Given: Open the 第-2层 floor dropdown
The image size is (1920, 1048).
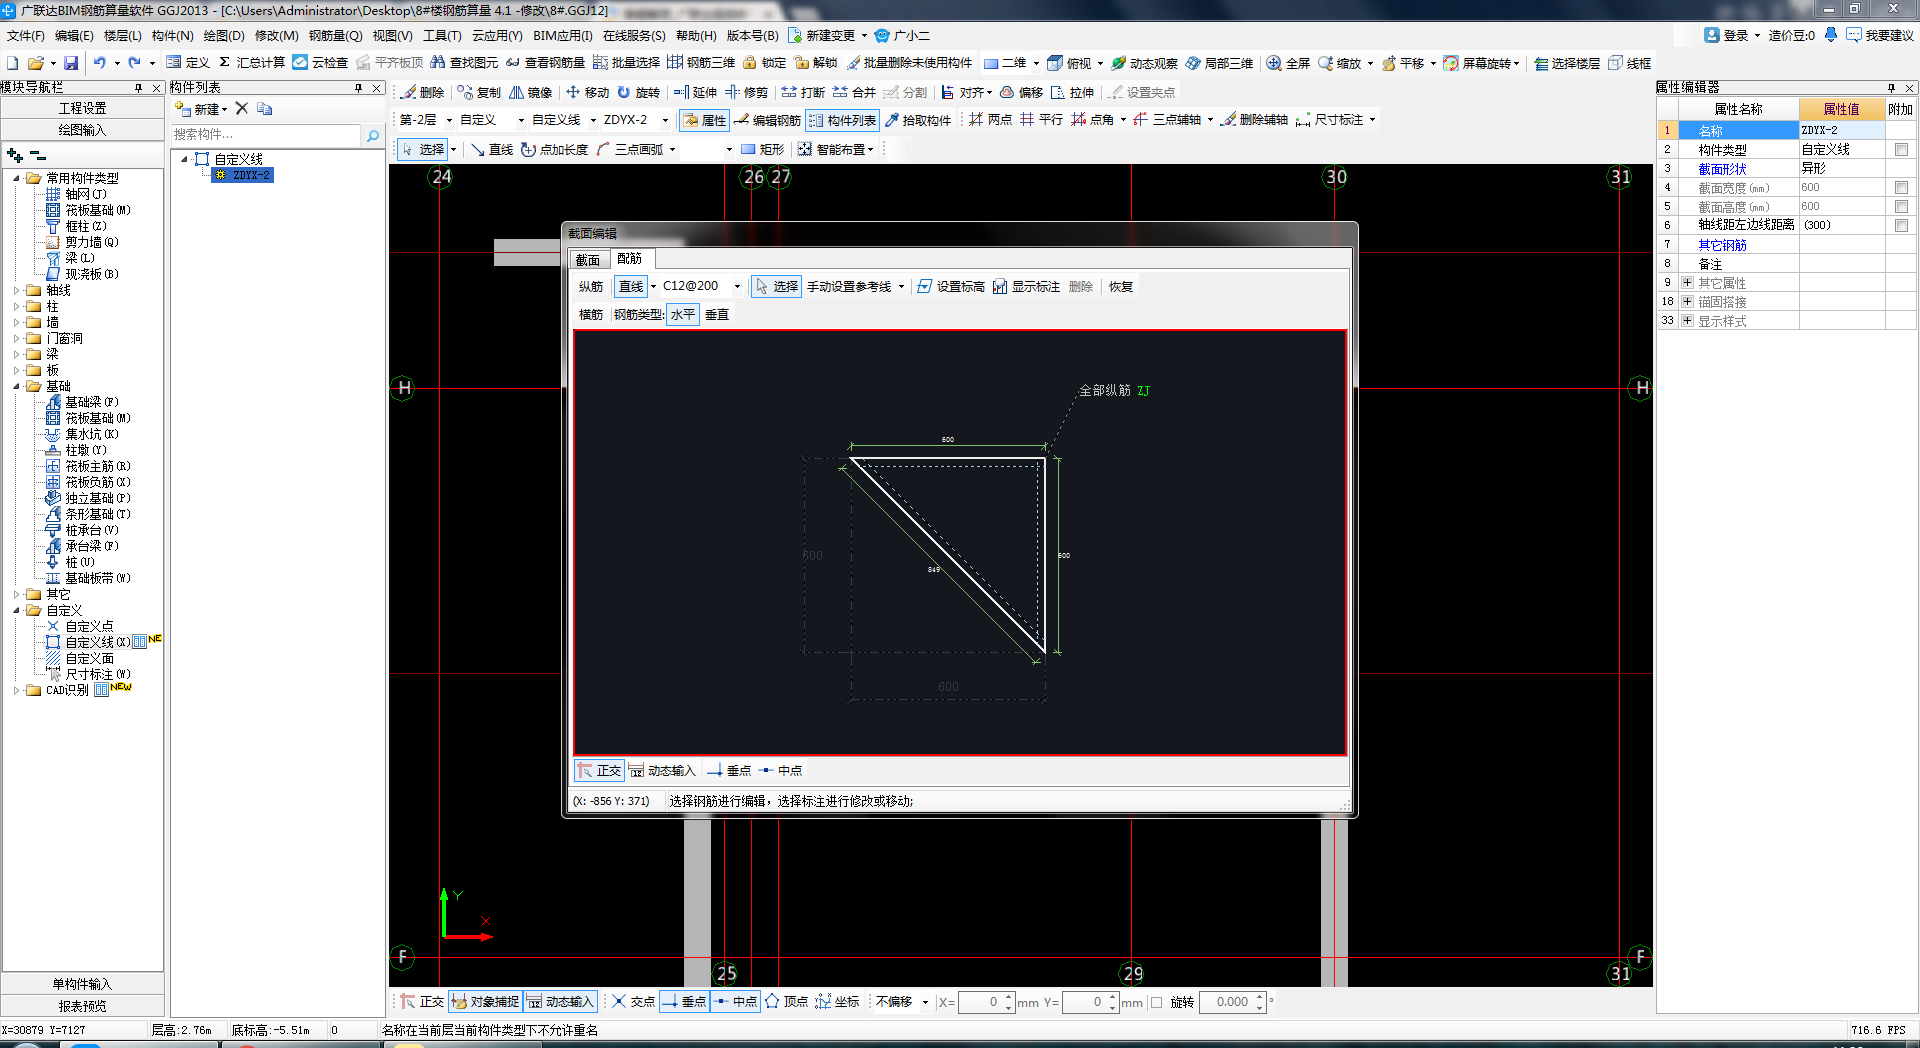Looking at the screenshot, I should click(449, 120).
